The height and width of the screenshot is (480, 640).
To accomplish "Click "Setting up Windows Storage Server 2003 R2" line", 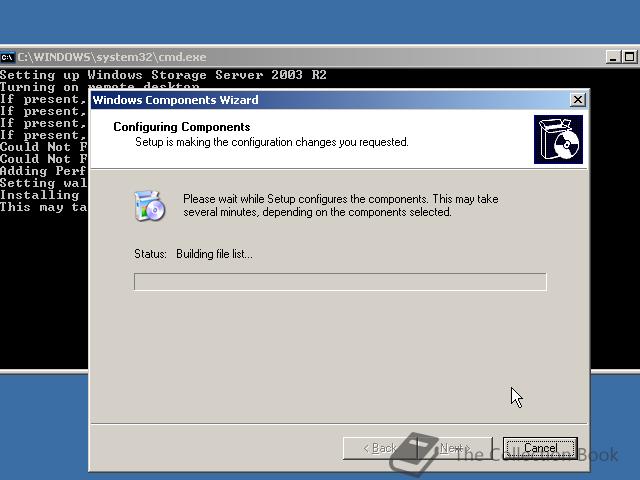I will [163, 75].
